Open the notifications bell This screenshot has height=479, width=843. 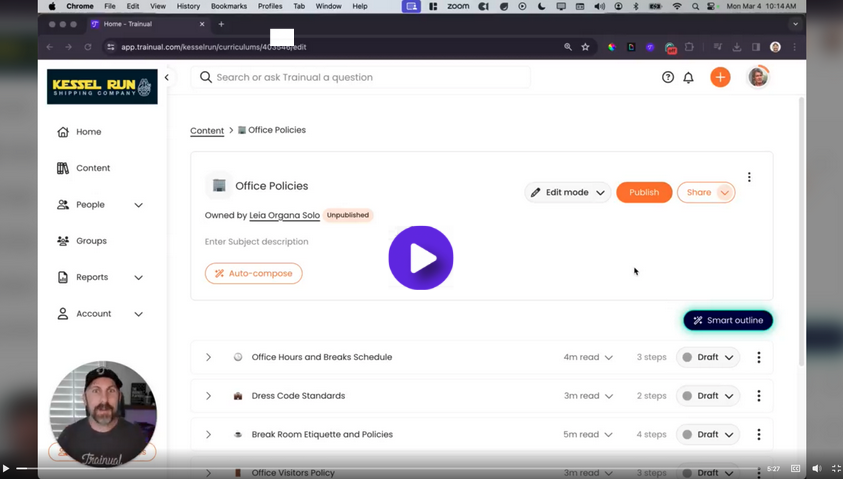(688, 77)
